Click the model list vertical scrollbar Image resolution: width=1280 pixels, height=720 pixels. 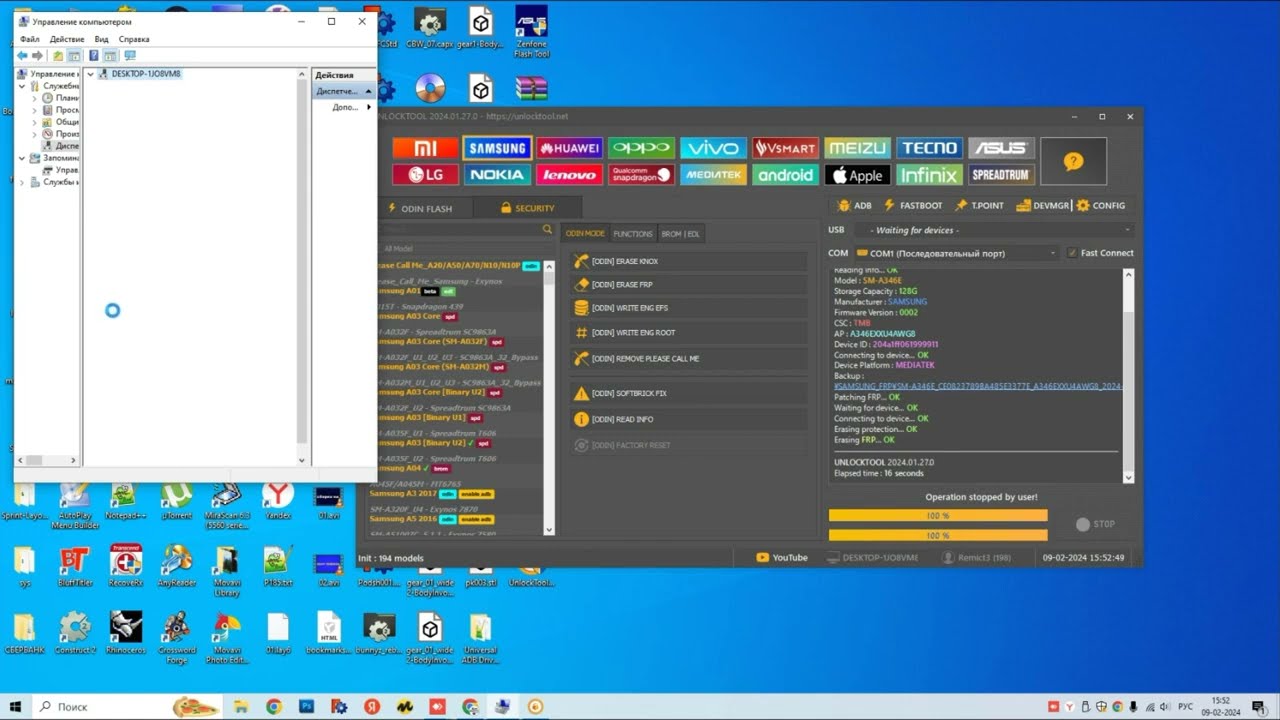549,398
